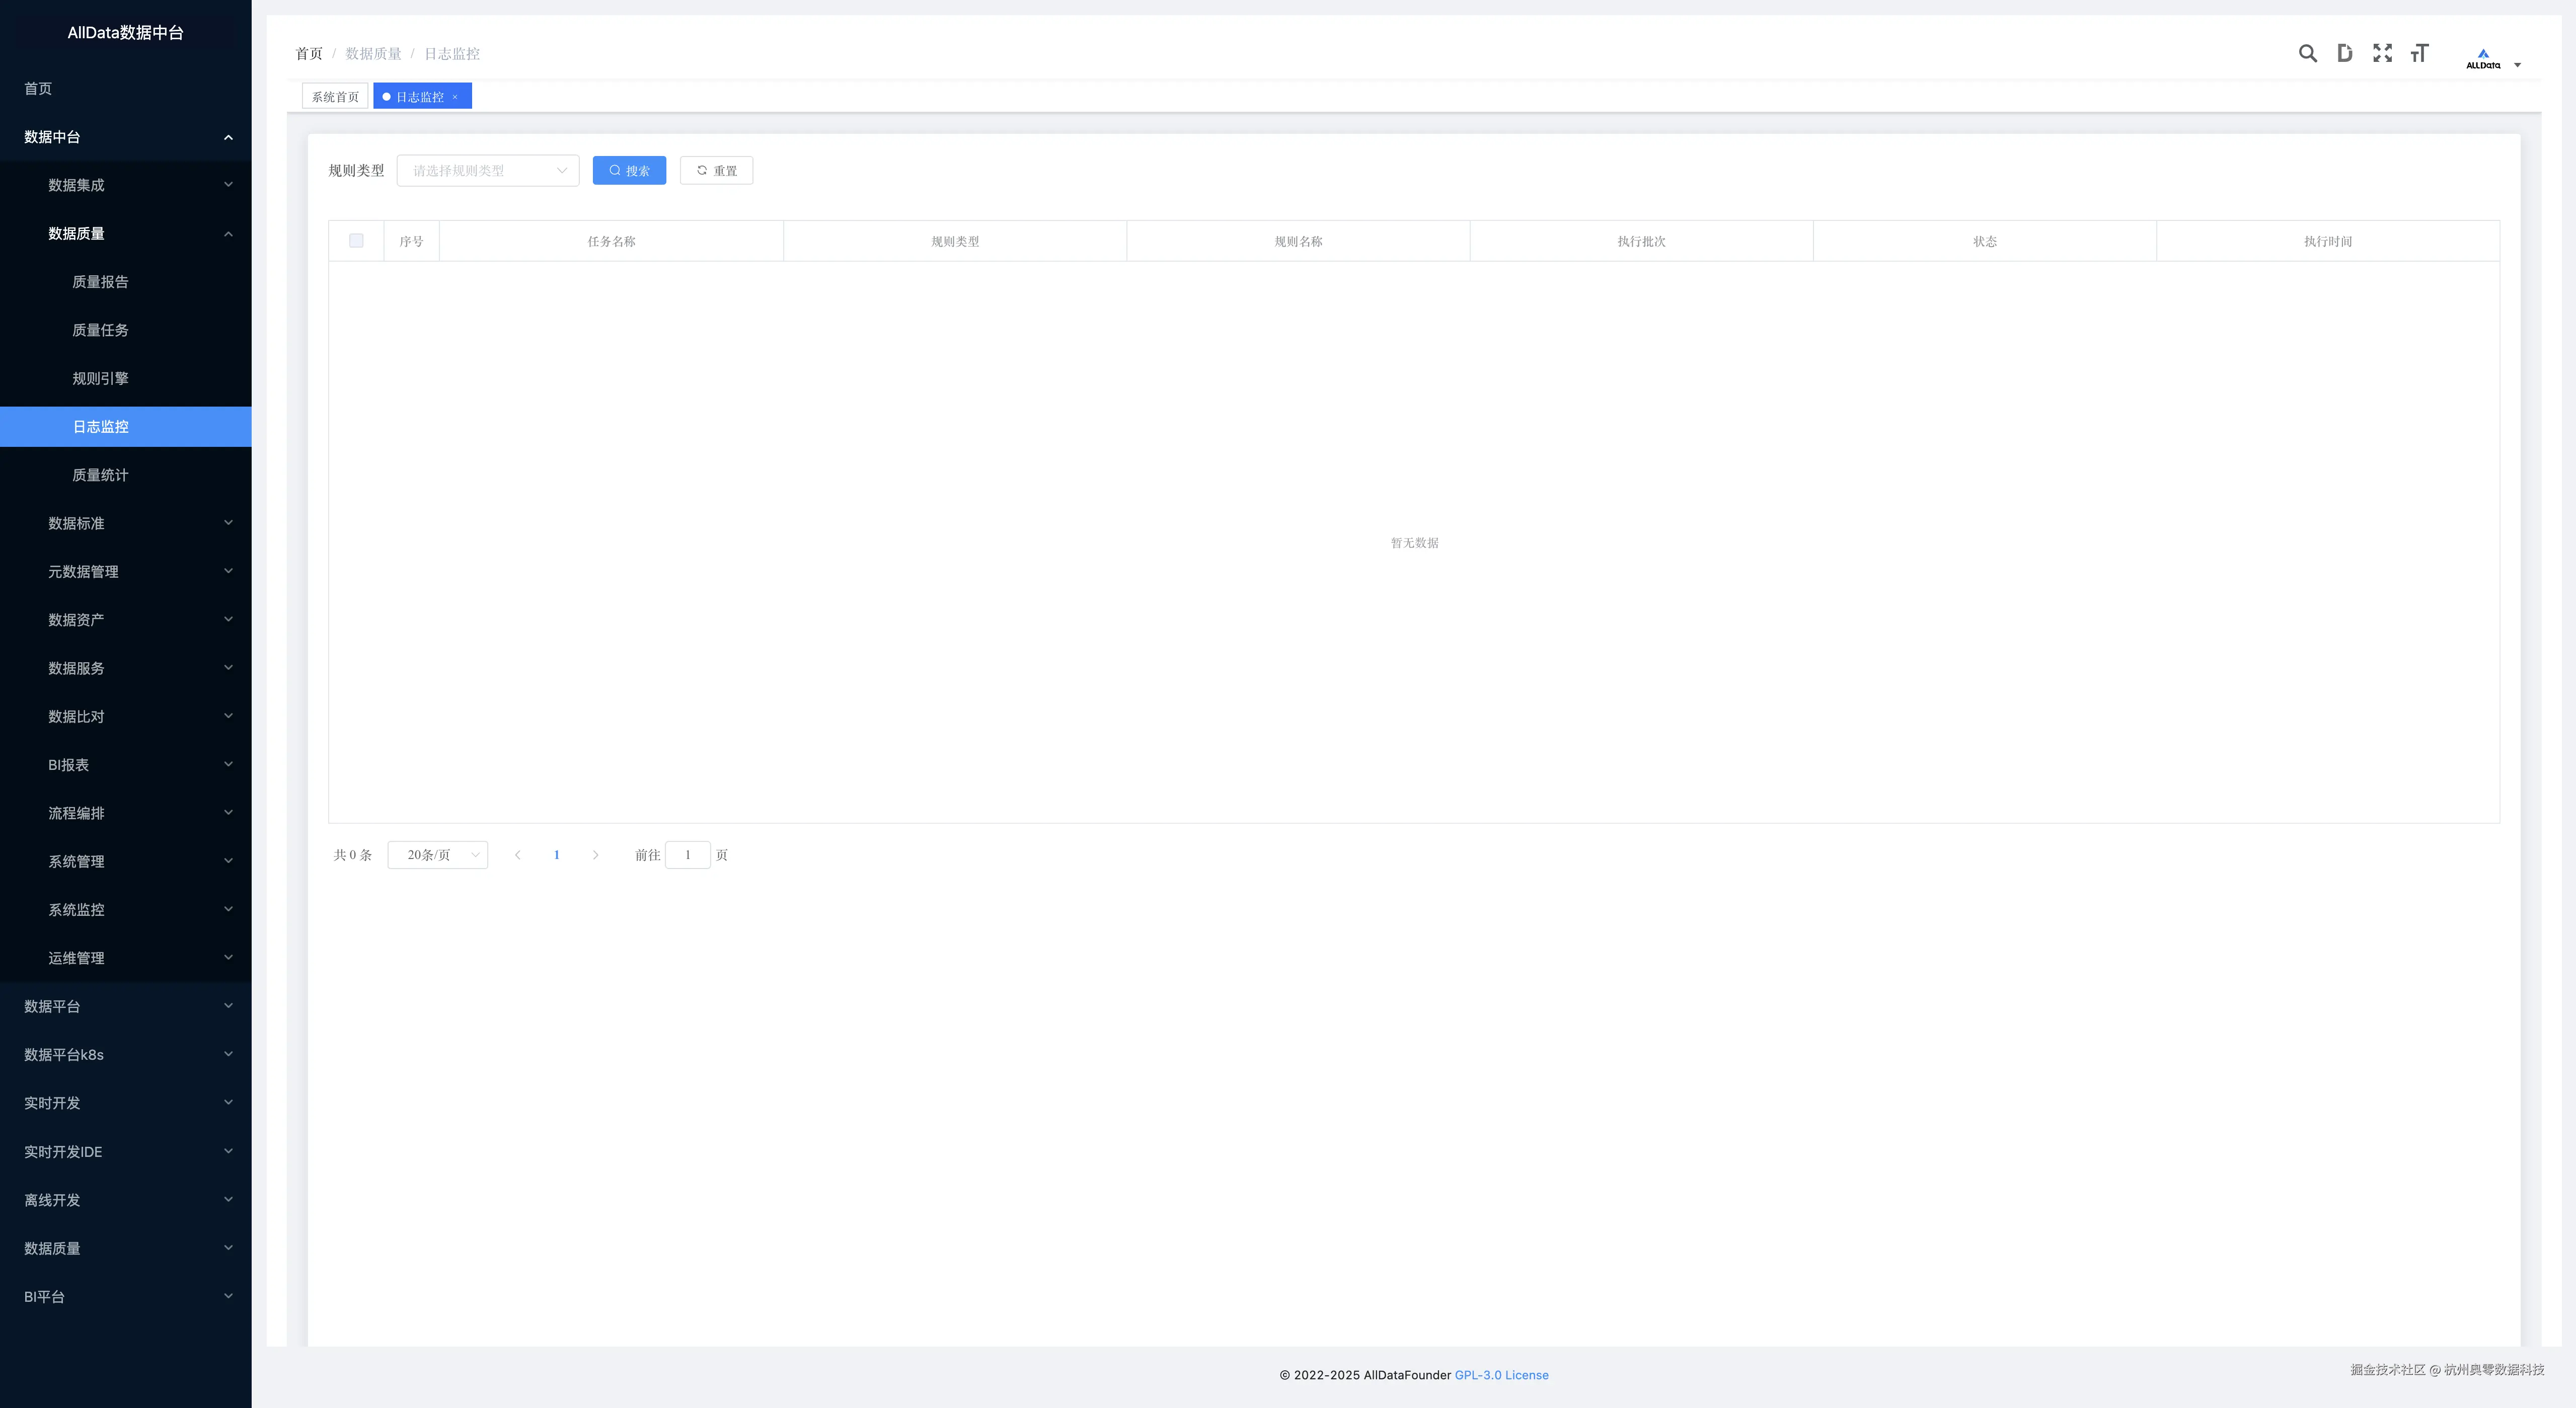Tick the select-all checkbox in table header

tap(356, 241)
